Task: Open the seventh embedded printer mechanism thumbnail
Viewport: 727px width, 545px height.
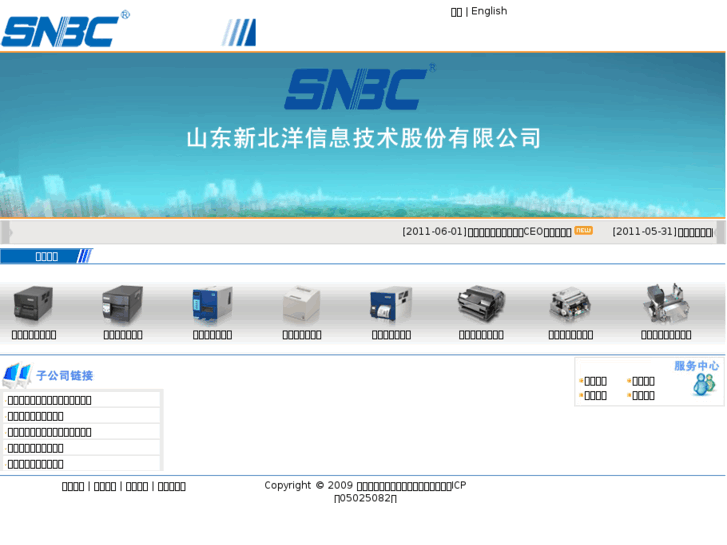Action: pyautogui.click(x=570, y=304)
